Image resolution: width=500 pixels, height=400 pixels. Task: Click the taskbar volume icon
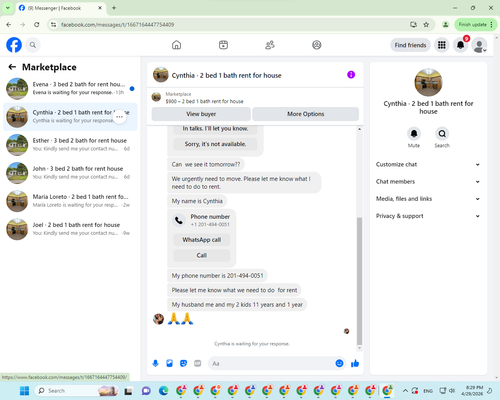[452, 391]
